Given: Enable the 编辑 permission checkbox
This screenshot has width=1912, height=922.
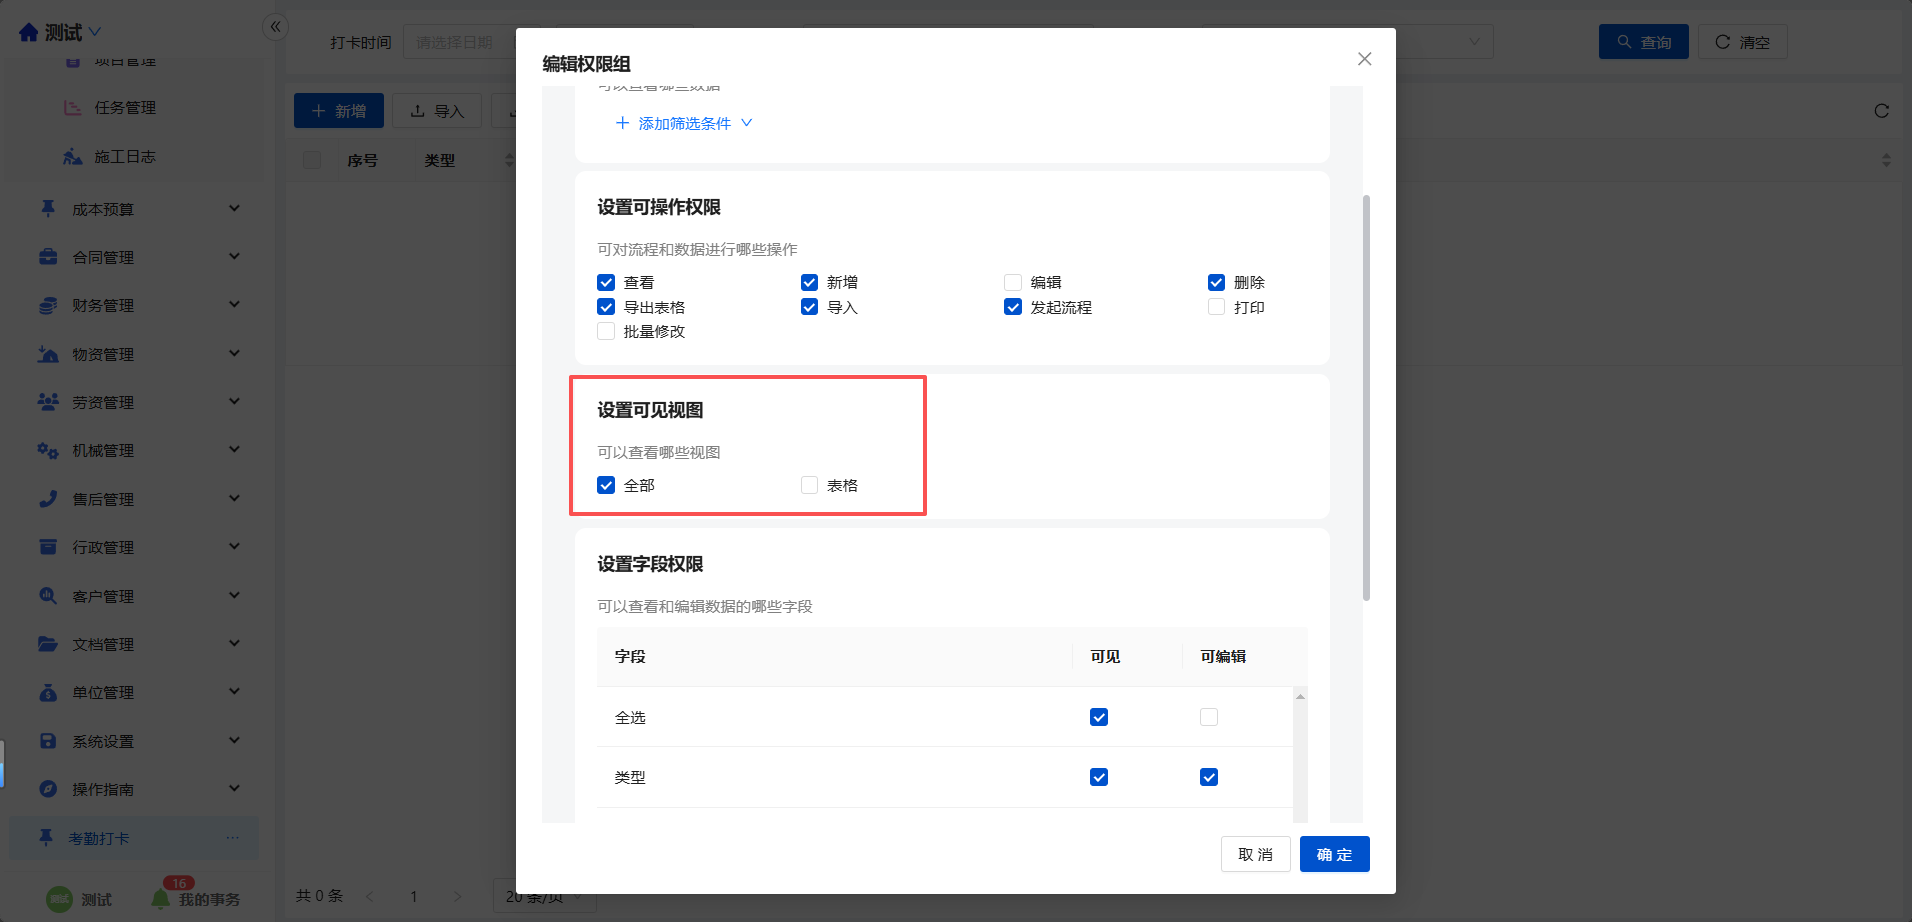Looking at the screenshot, I should [x=1013, y=283].
